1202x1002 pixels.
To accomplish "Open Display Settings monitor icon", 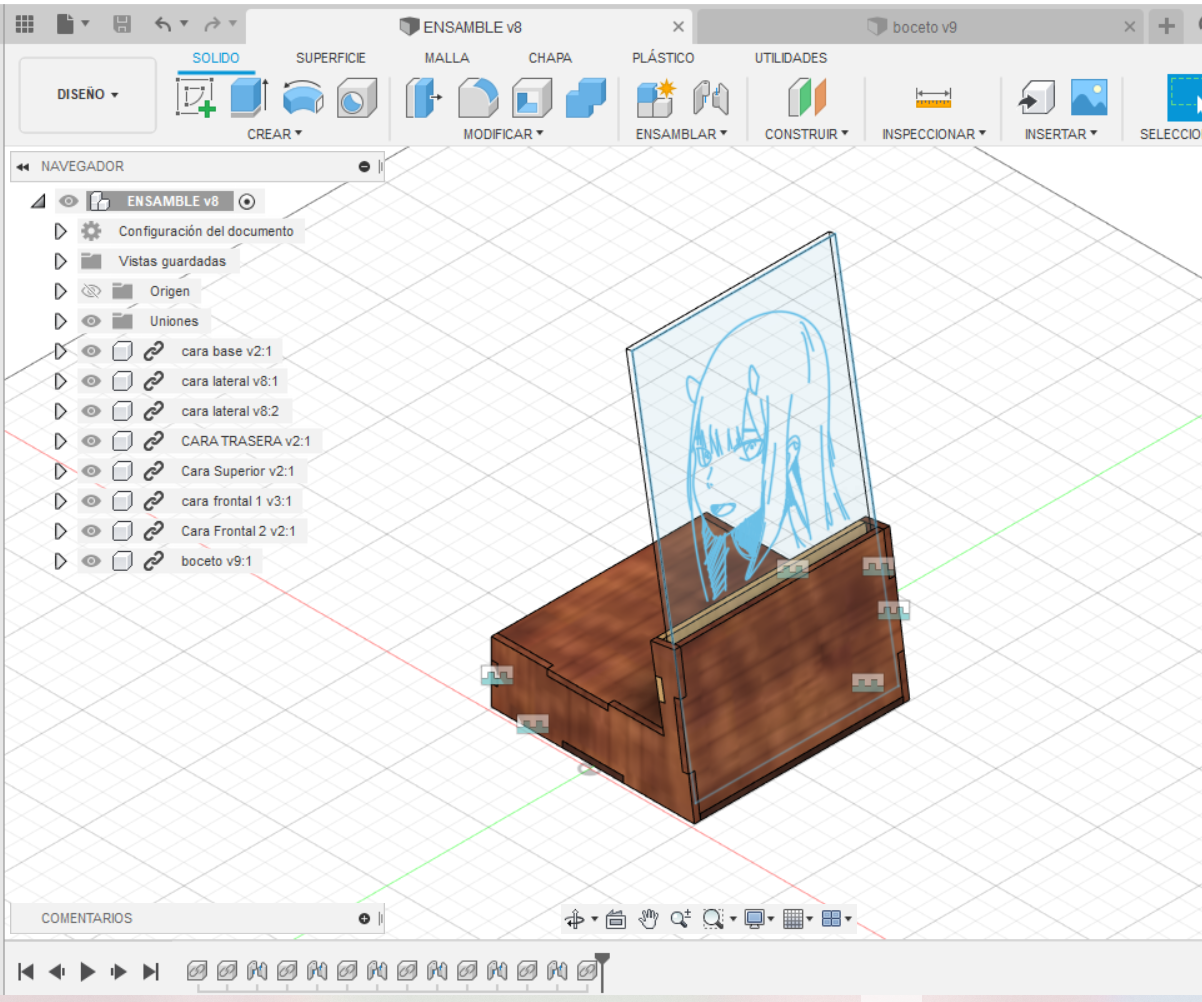I will pos(756,919).
